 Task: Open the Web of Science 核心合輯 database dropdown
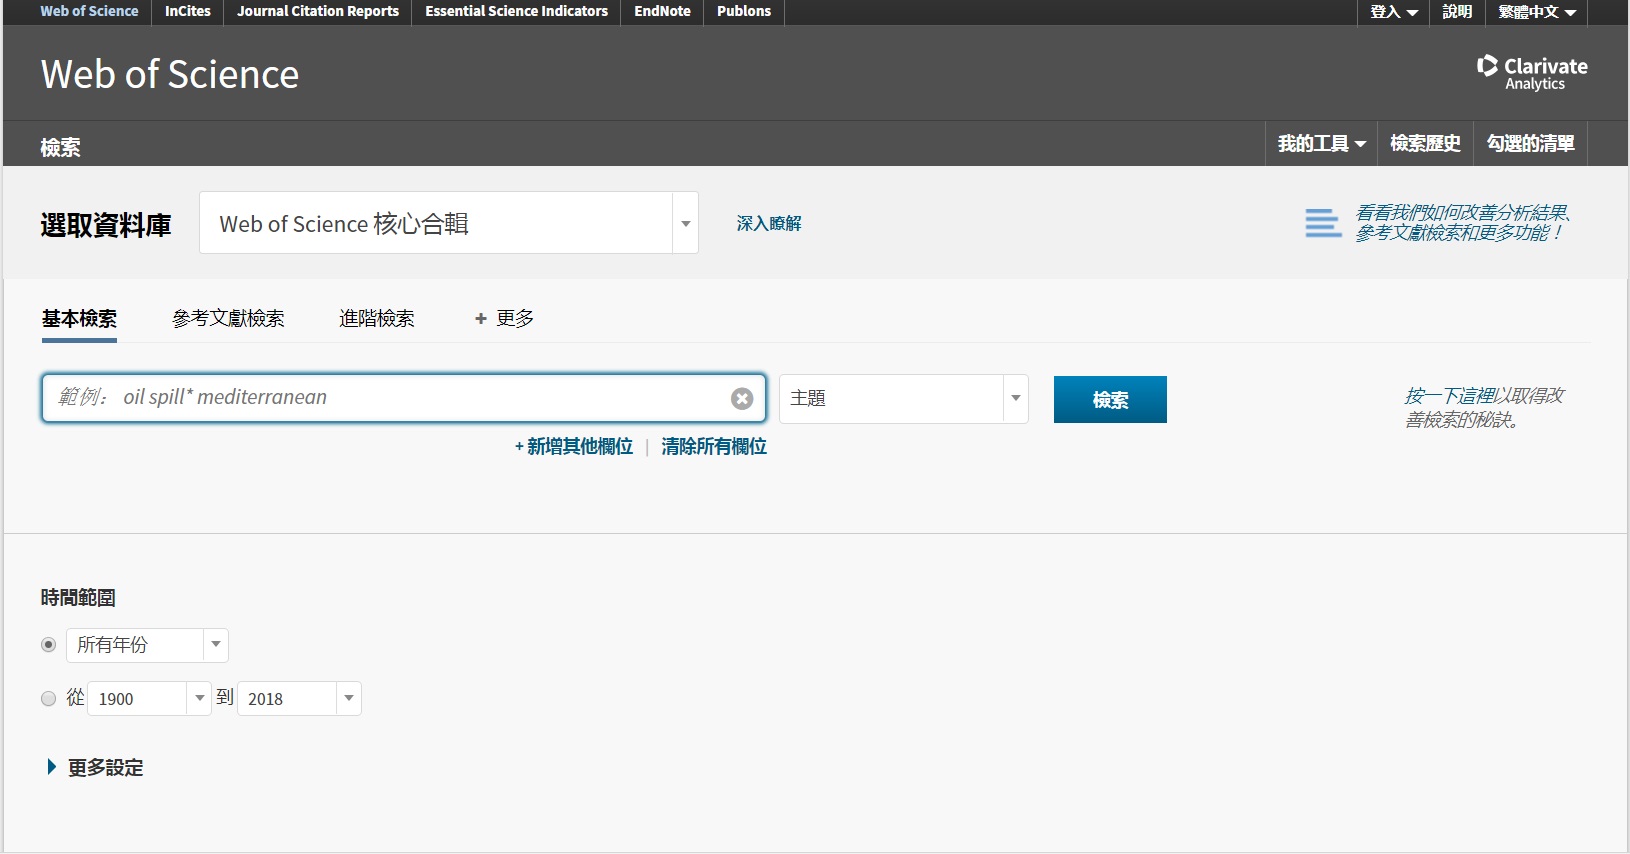(x=449, y=223)
